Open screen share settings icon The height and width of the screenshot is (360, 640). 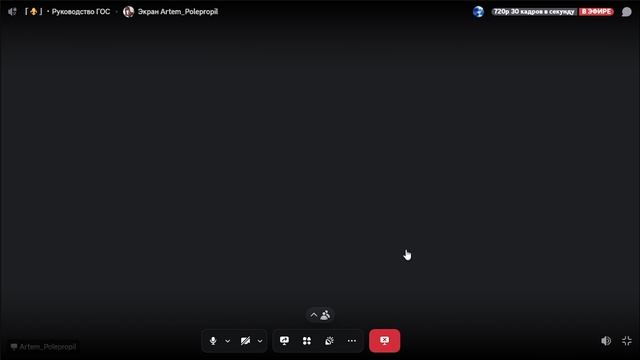[x=284, y=341]
